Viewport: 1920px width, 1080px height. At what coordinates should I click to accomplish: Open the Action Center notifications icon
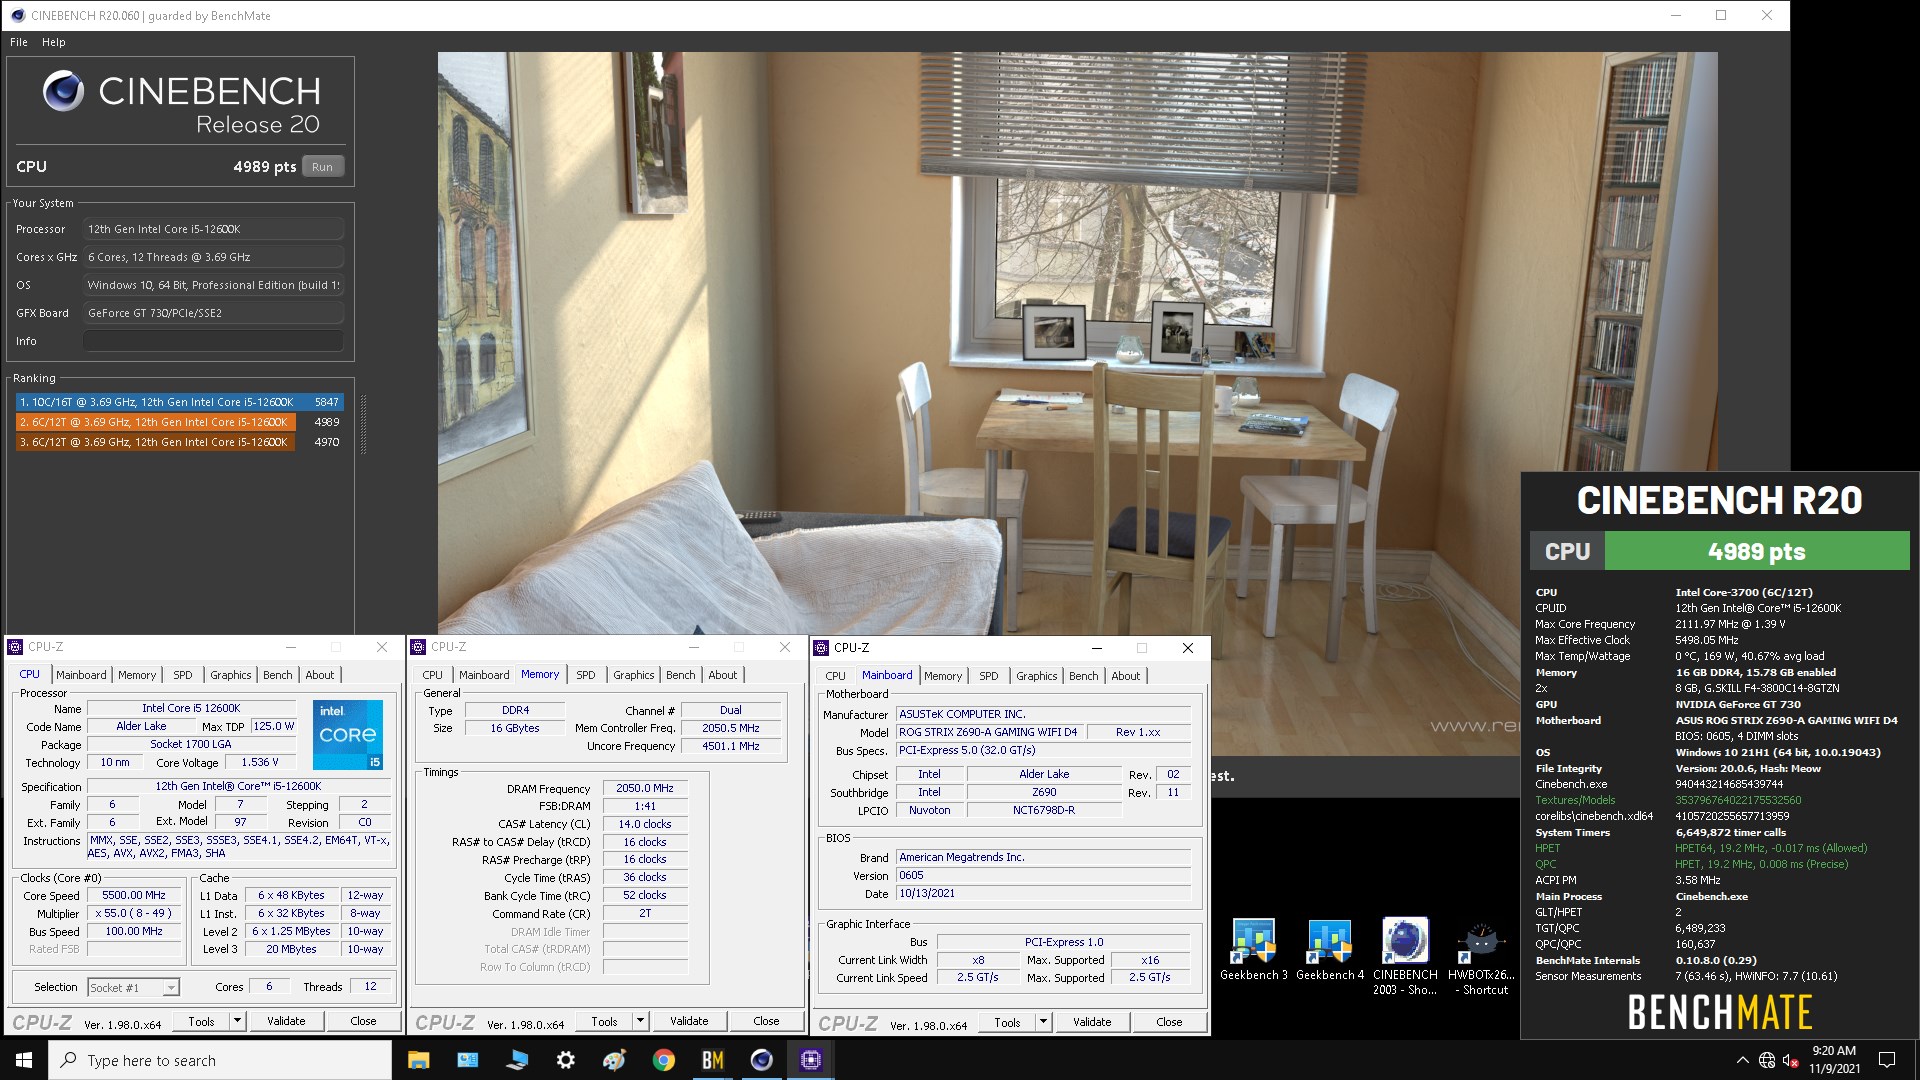tap(1887, 1060)
